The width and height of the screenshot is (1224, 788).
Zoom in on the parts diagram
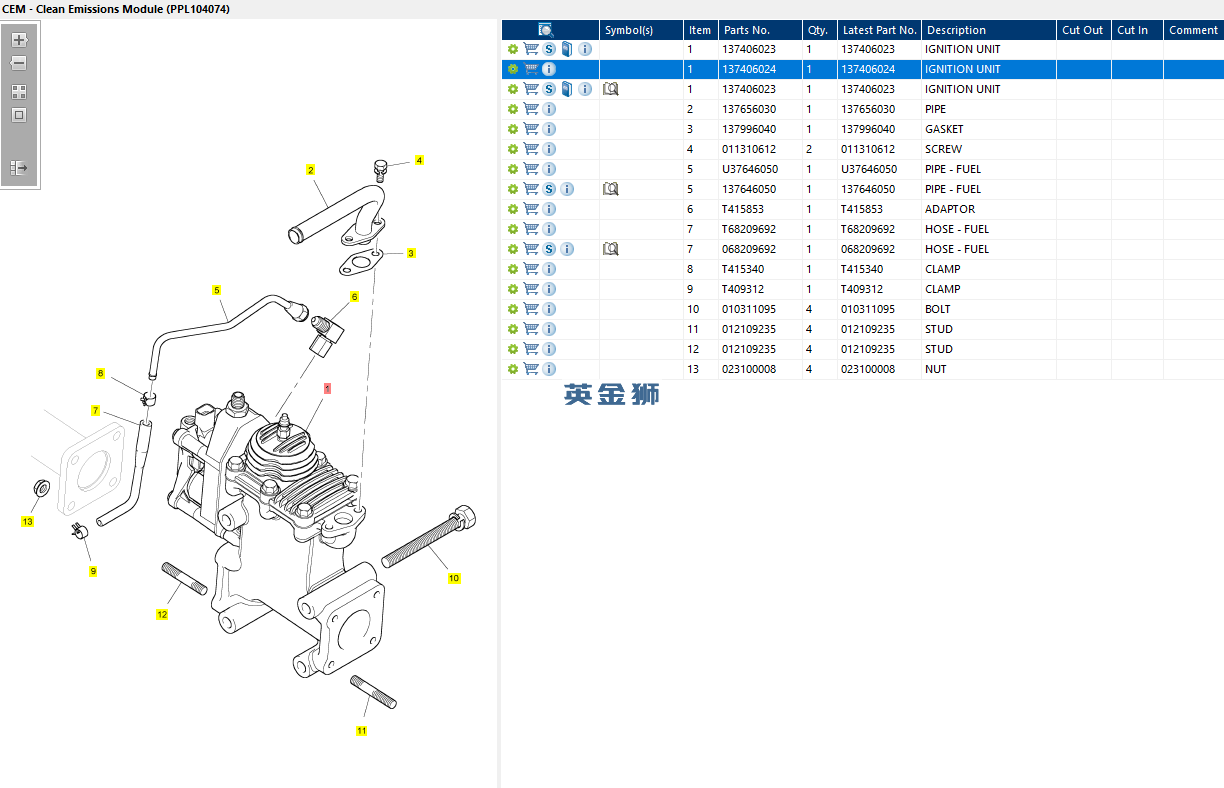click(19, 40)
